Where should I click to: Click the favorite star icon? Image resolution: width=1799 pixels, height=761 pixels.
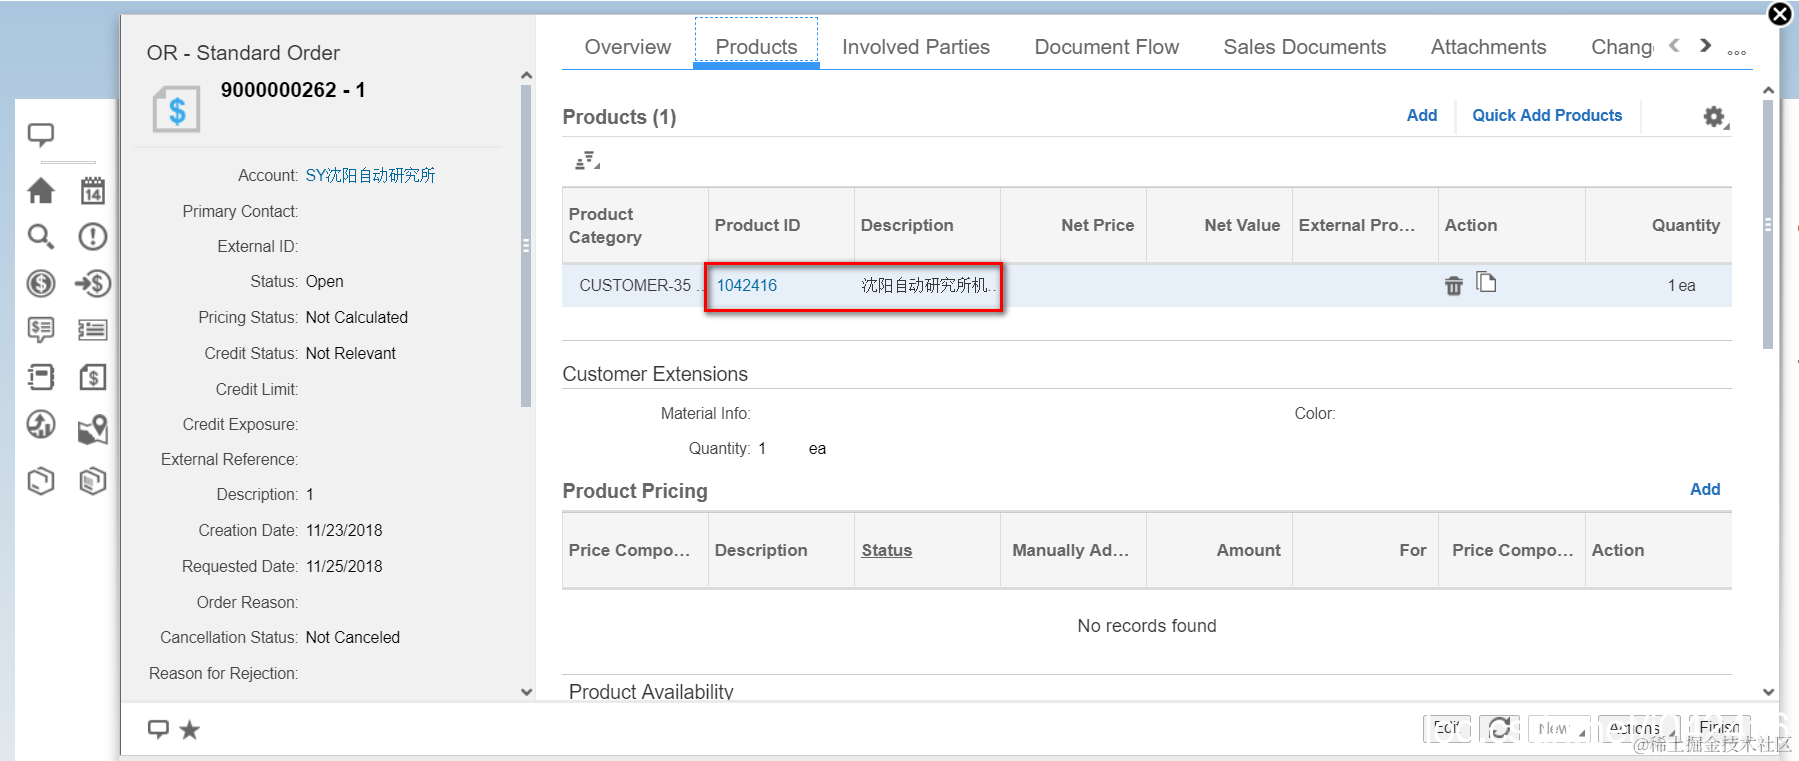click(x=190, y=730)
